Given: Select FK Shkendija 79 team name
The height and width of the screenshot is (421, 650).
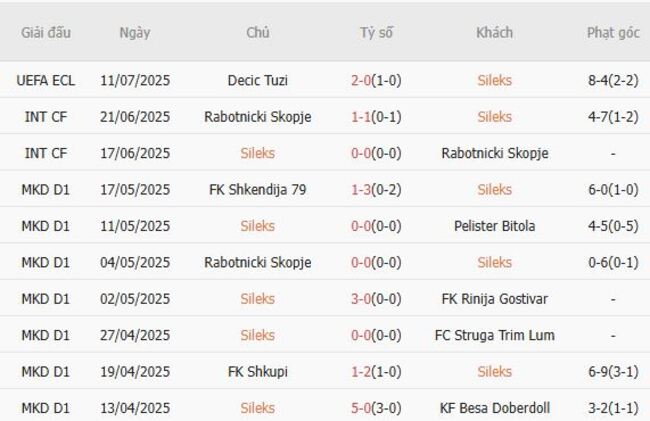Looking at the screenshot, I should 257,190.
